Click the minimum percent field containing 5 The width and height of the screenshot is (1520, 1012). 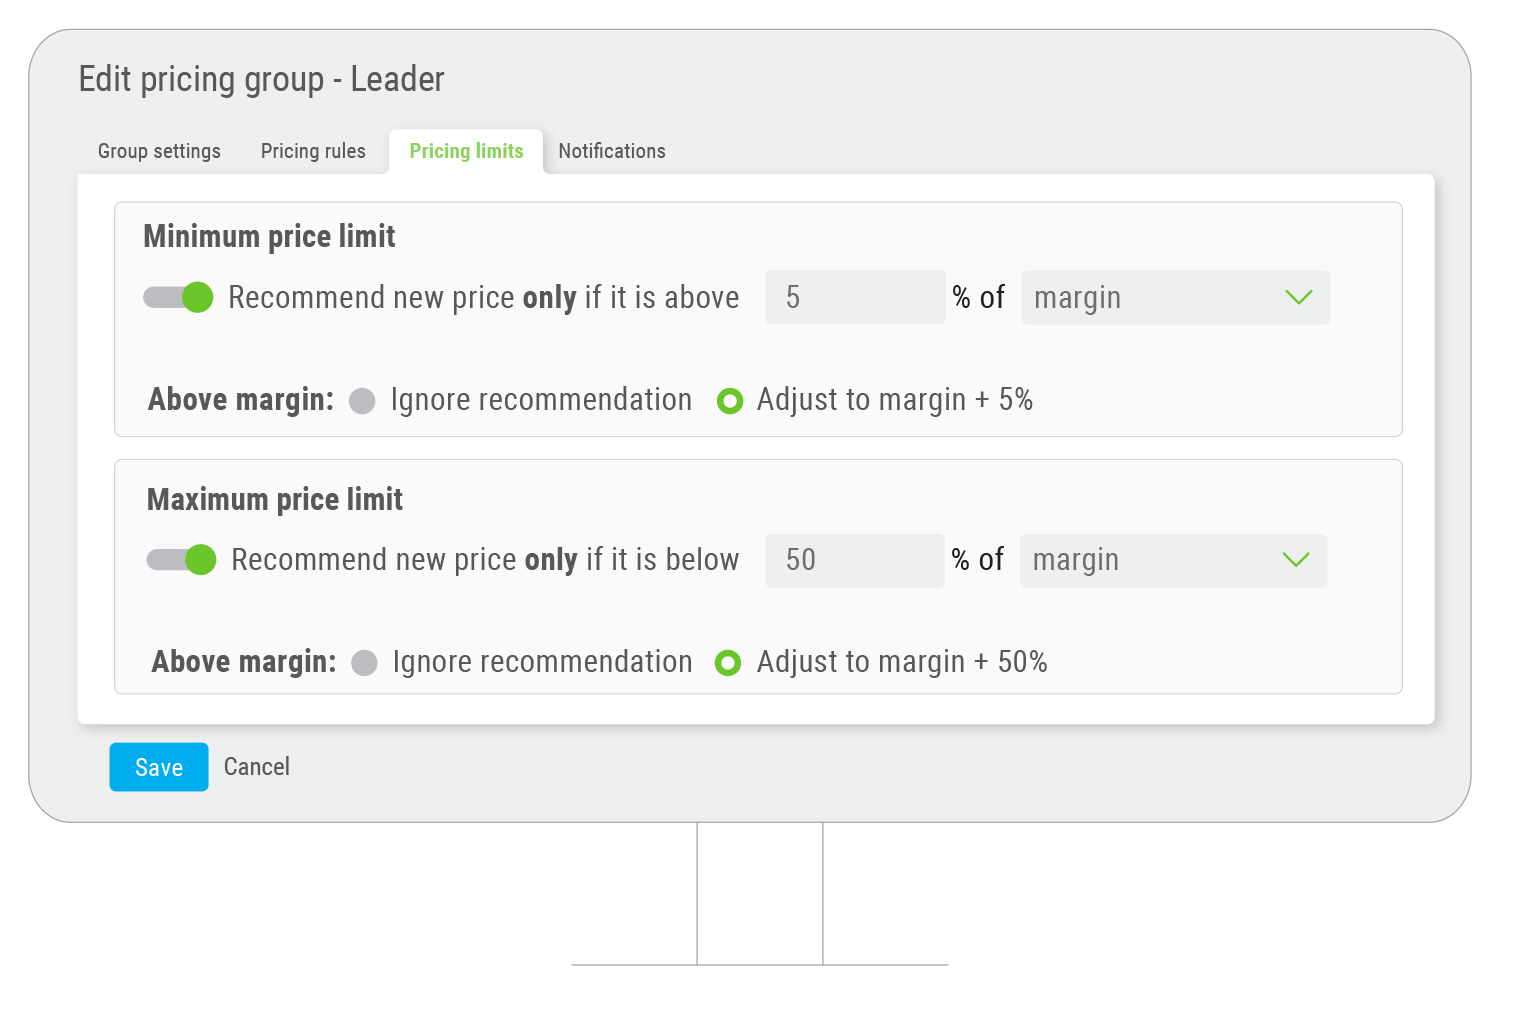tap(855, 297)
